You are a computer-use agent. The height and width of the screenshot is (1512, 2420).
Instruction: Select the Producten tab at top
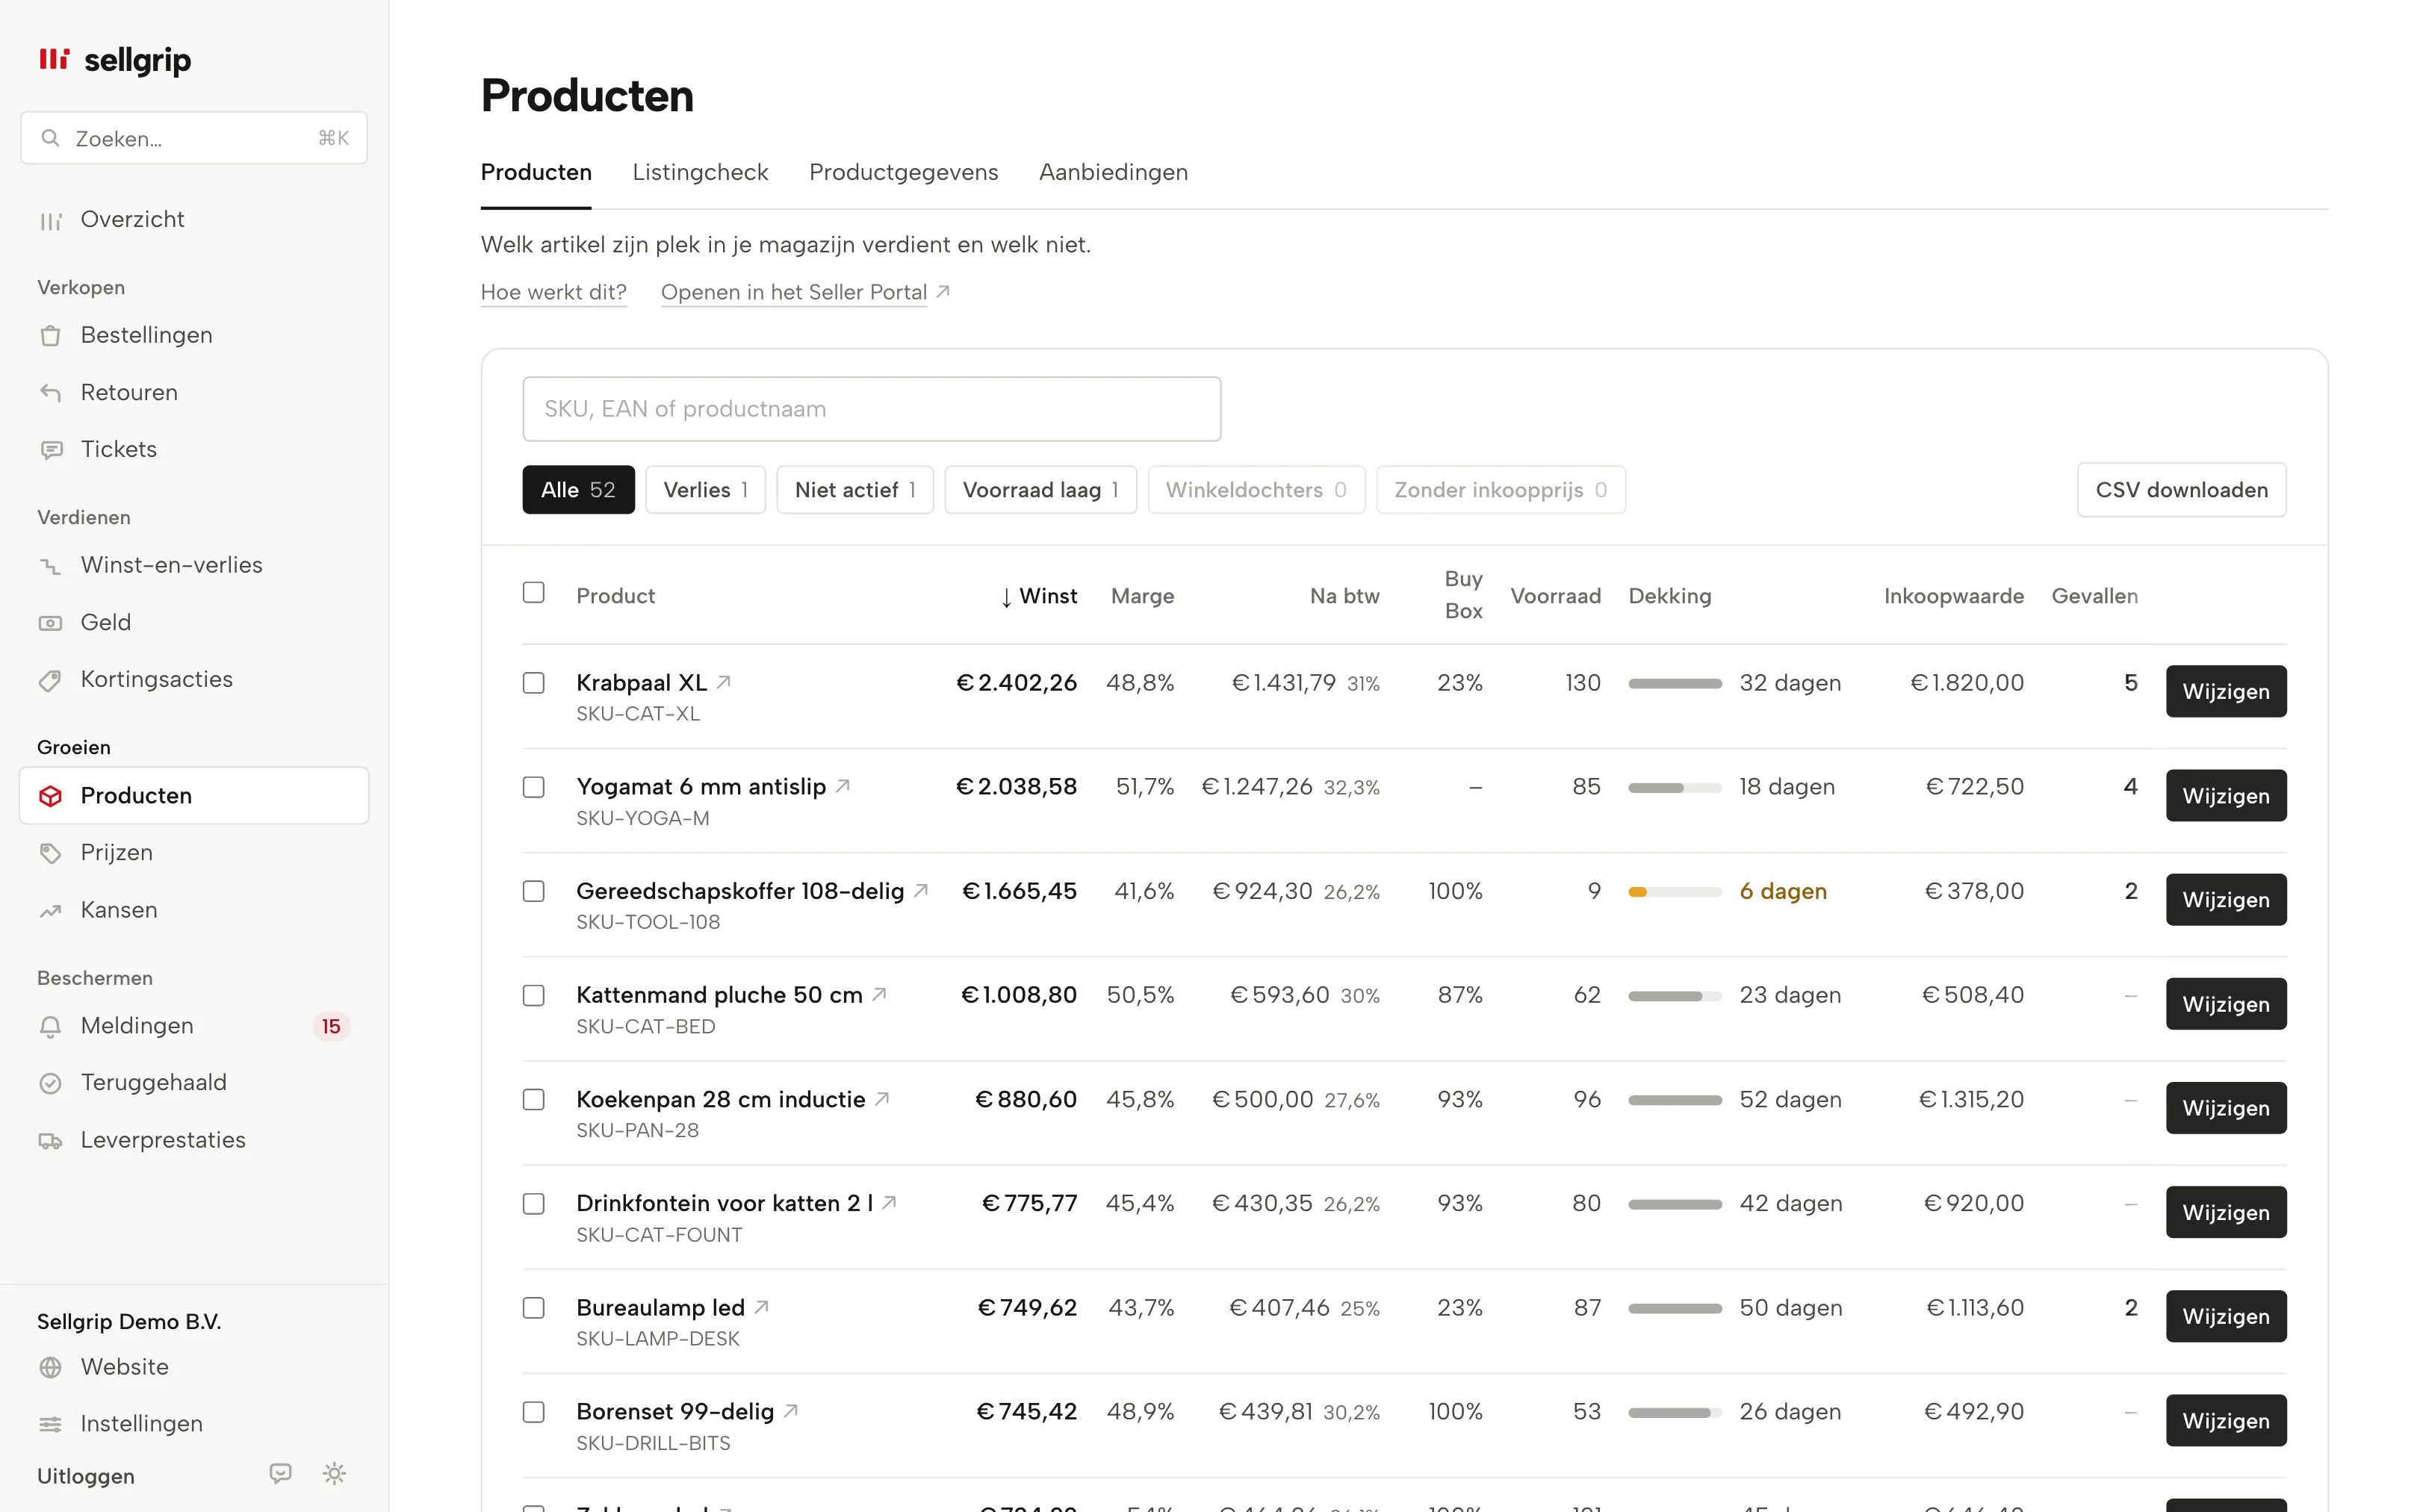coord(536,172)
